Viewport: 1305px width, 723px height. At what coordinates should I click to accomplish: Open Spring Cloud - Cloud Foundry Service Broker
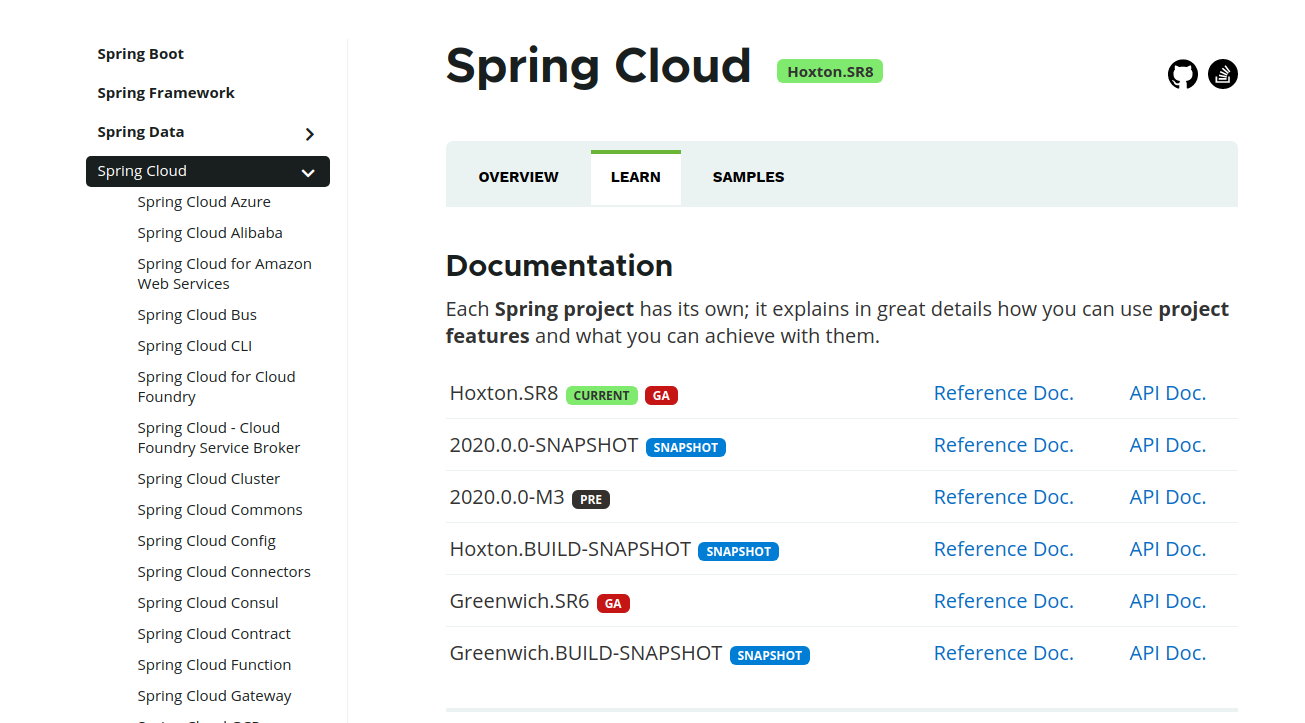[x=219, y=438]
